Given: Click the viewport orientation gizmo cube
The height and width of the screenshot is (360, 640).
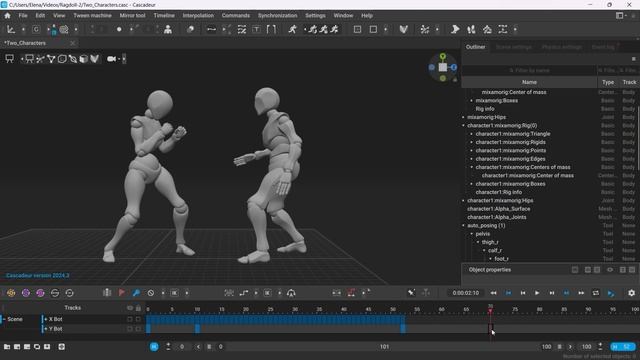Looking at the screenshot, I should click(x=443, y=67).
